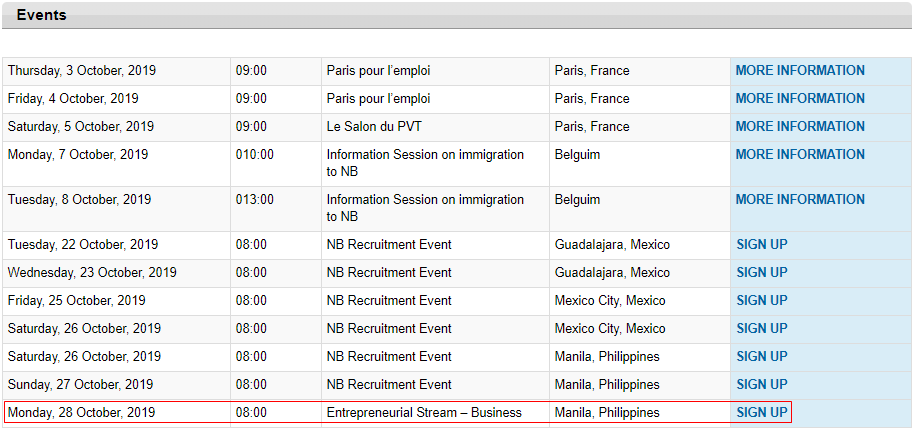
Task: Click the Wednesday, 23 October, 2019 date cell
Action: click(92, 273)
